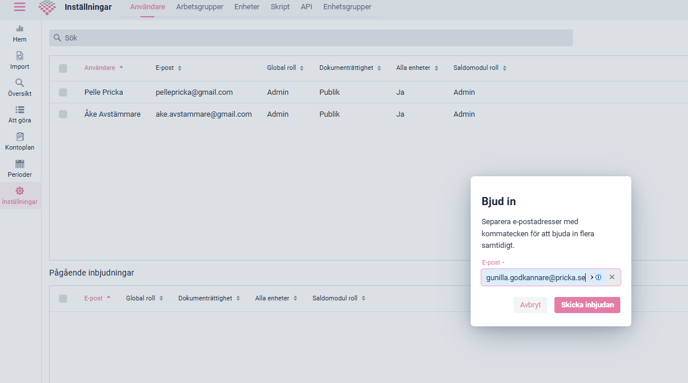
Task: Switch to the Arbetsgrupper tab
Action: (200, 7)
